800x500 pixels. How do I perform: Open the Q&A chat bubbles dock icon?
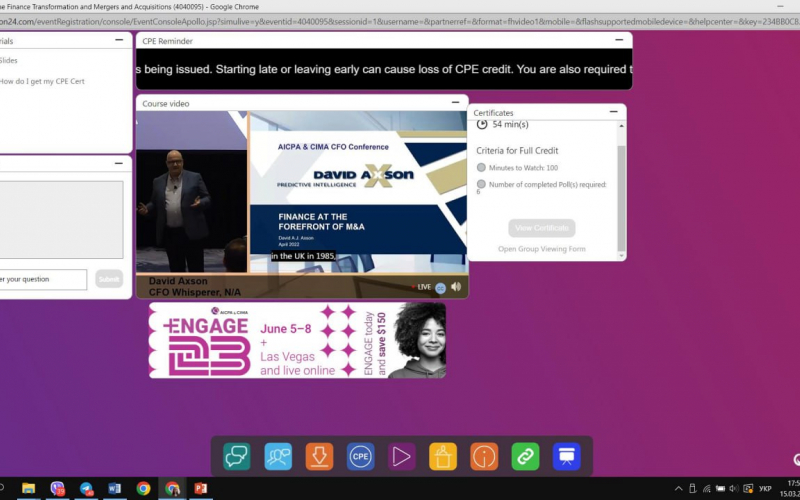tap(237, 456)
